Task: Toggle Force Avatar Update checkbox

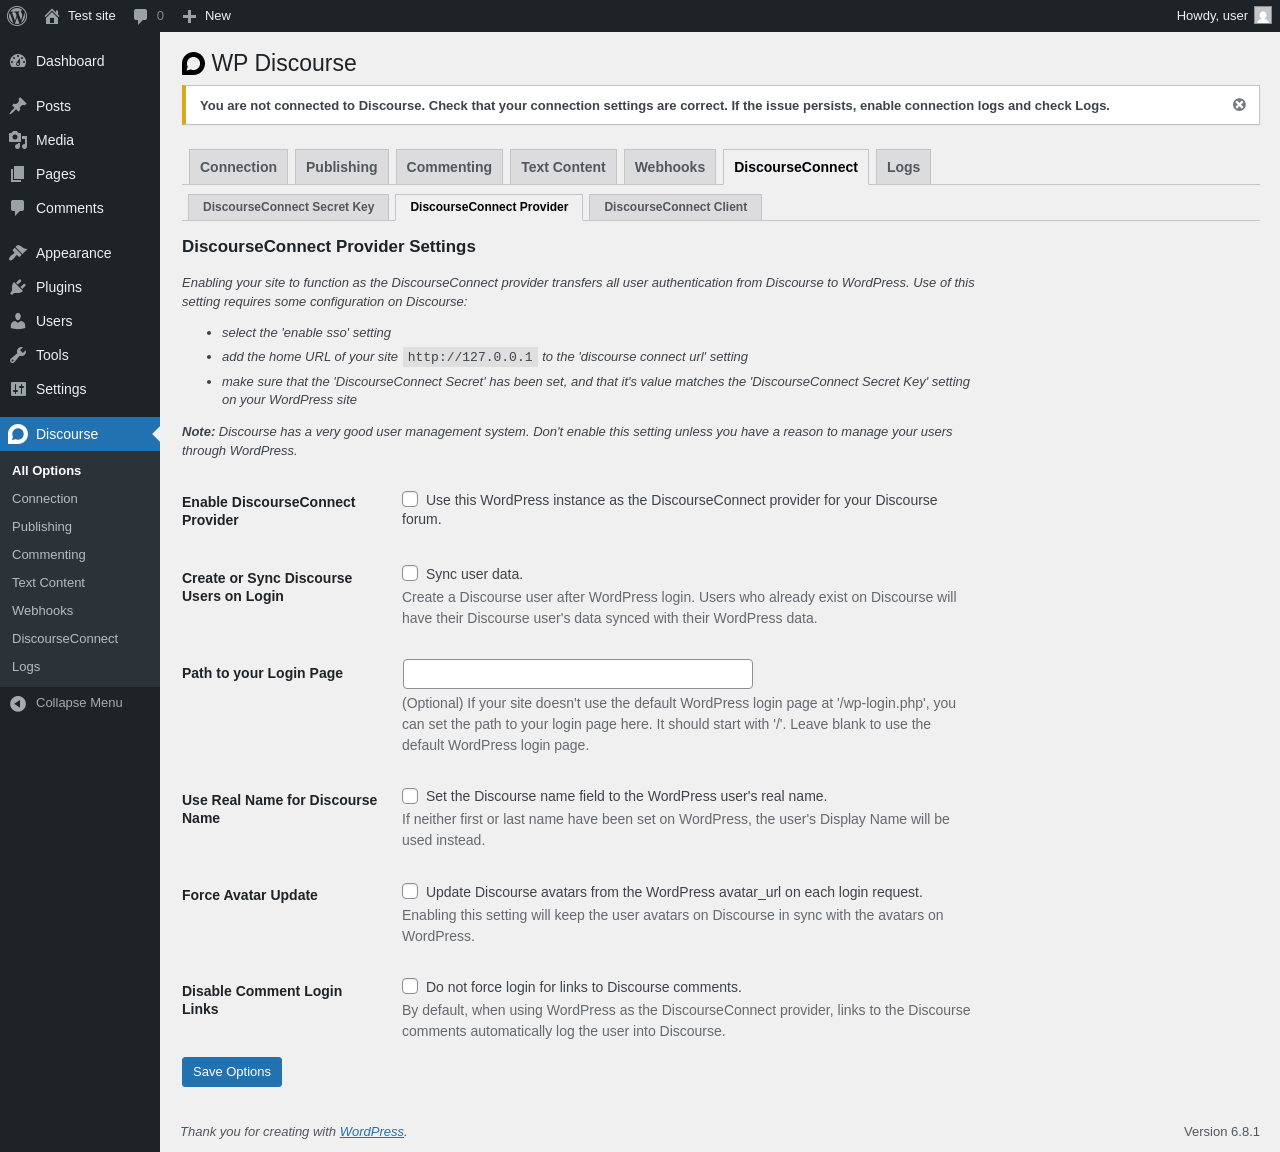Action: pyautogui.click(x=410, y=891)
